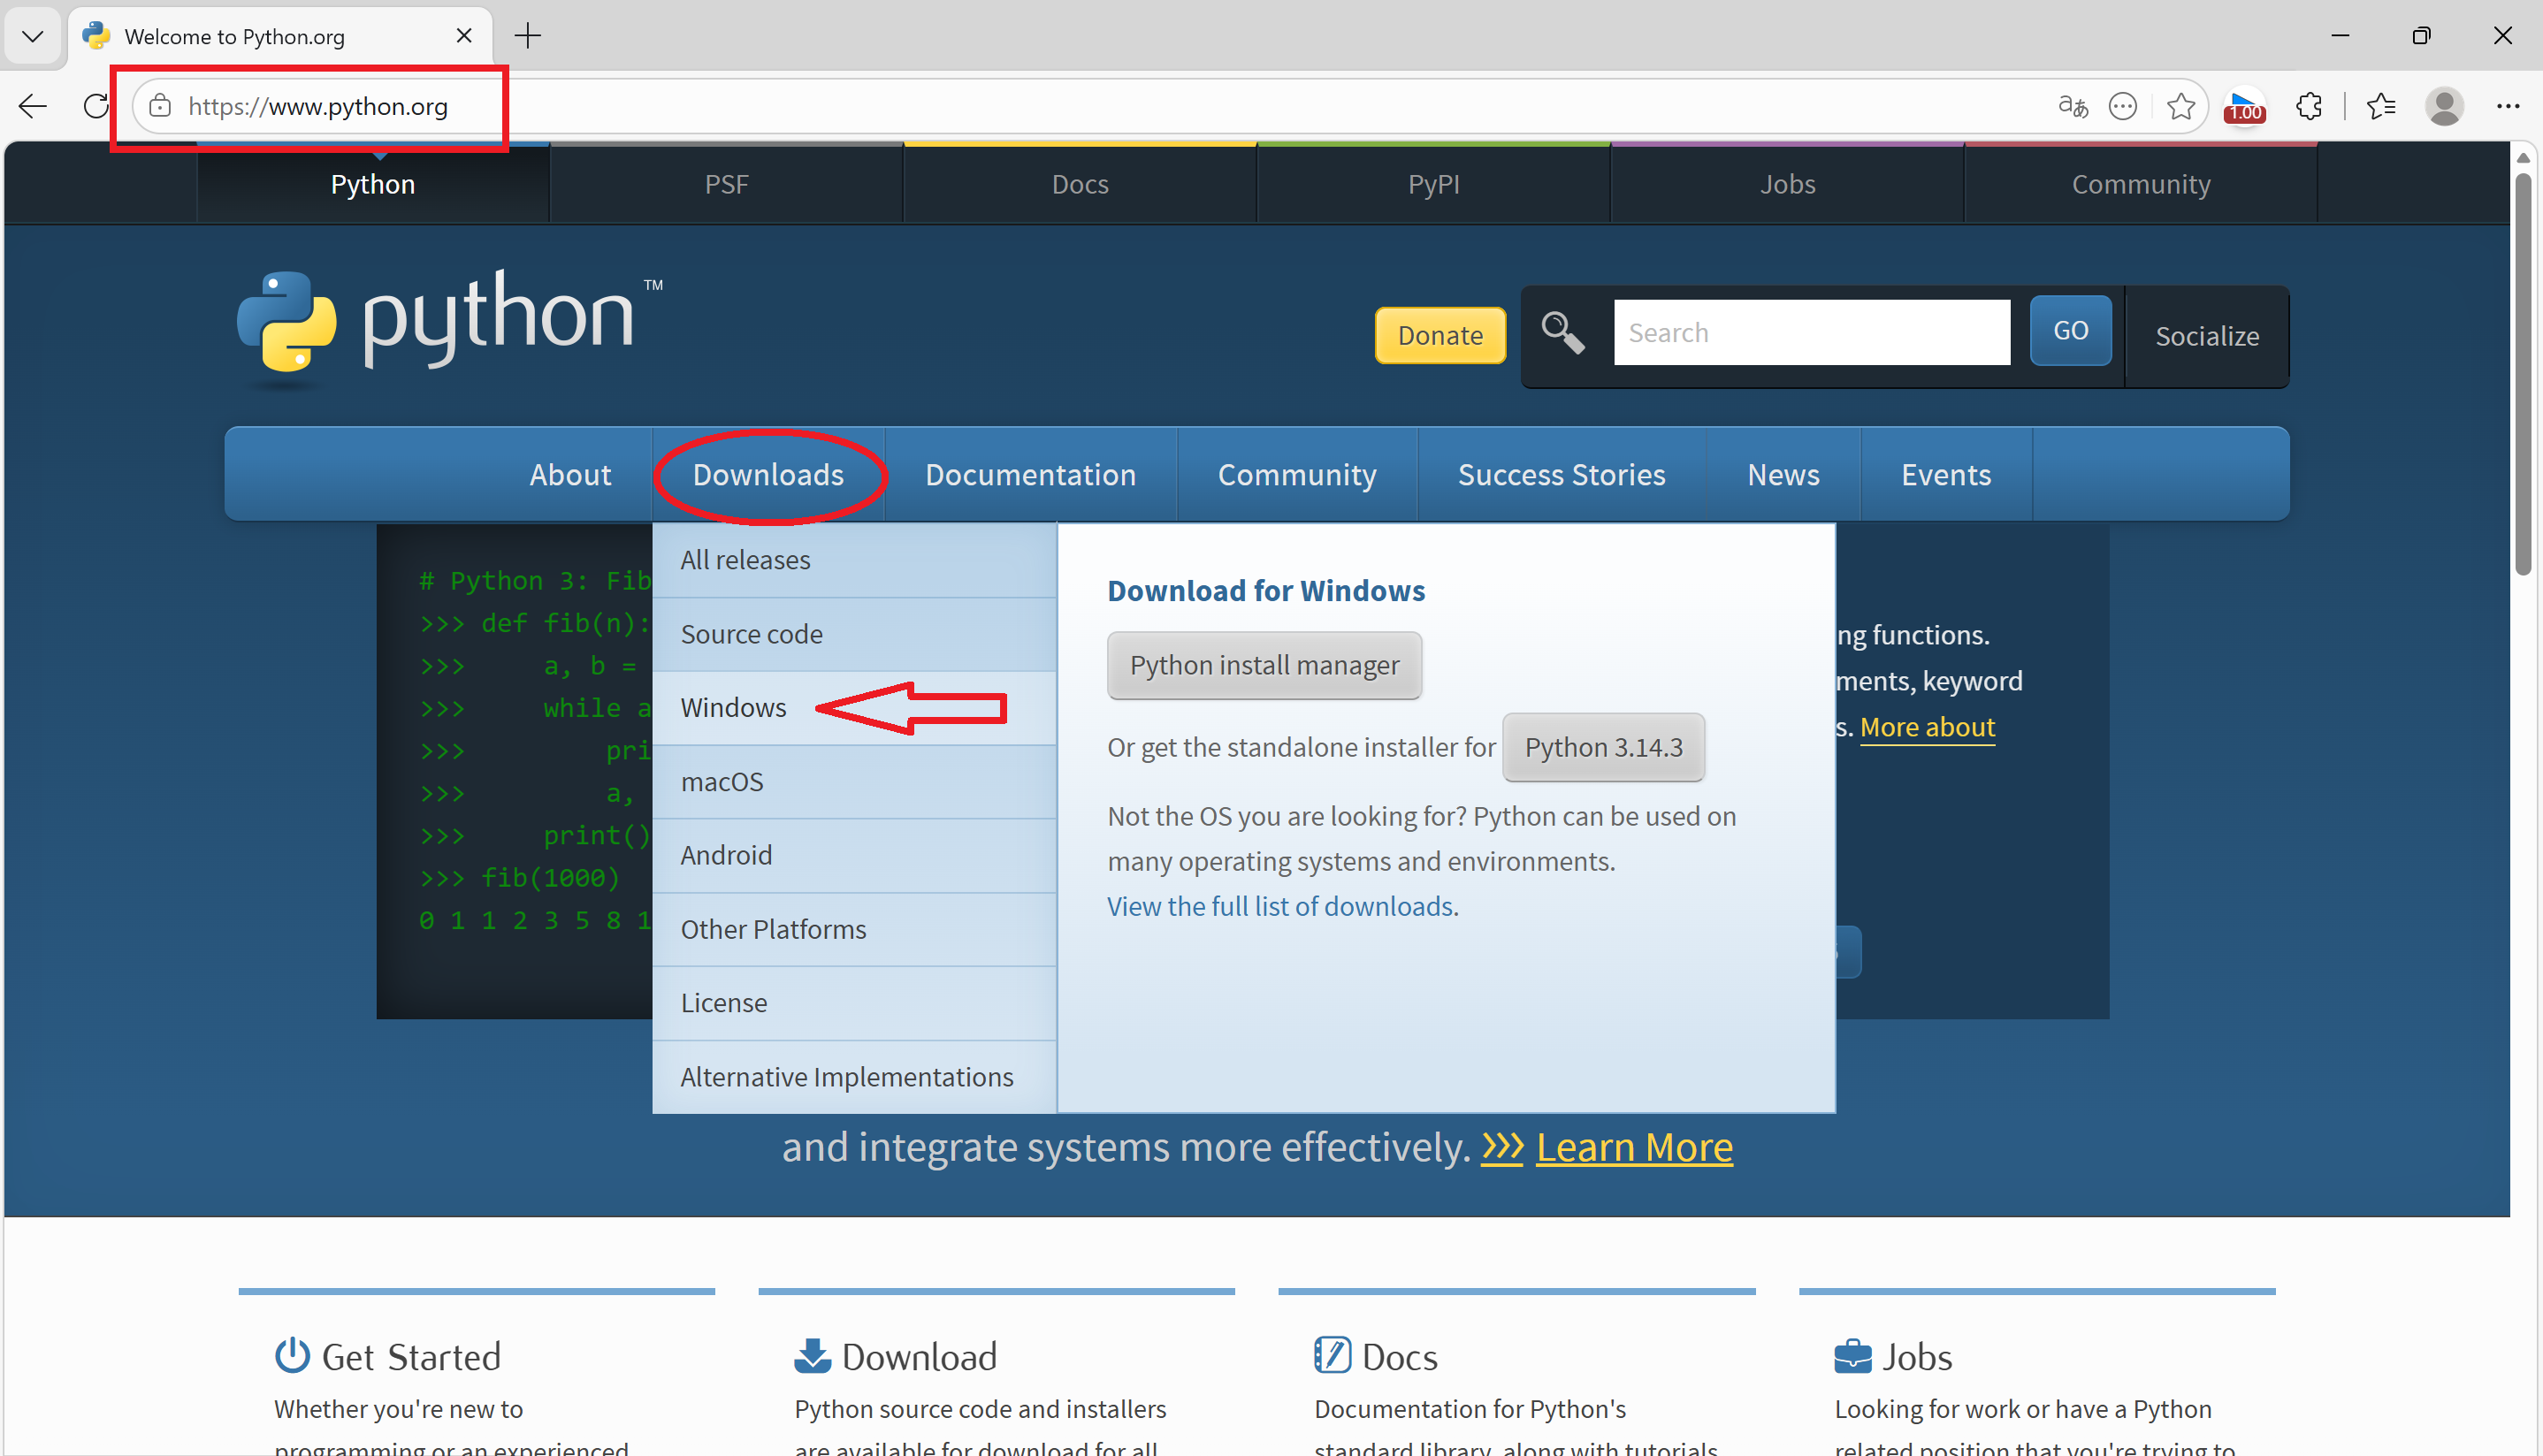Select Alternative Implementations menu entry

[x=855, y=1076]
